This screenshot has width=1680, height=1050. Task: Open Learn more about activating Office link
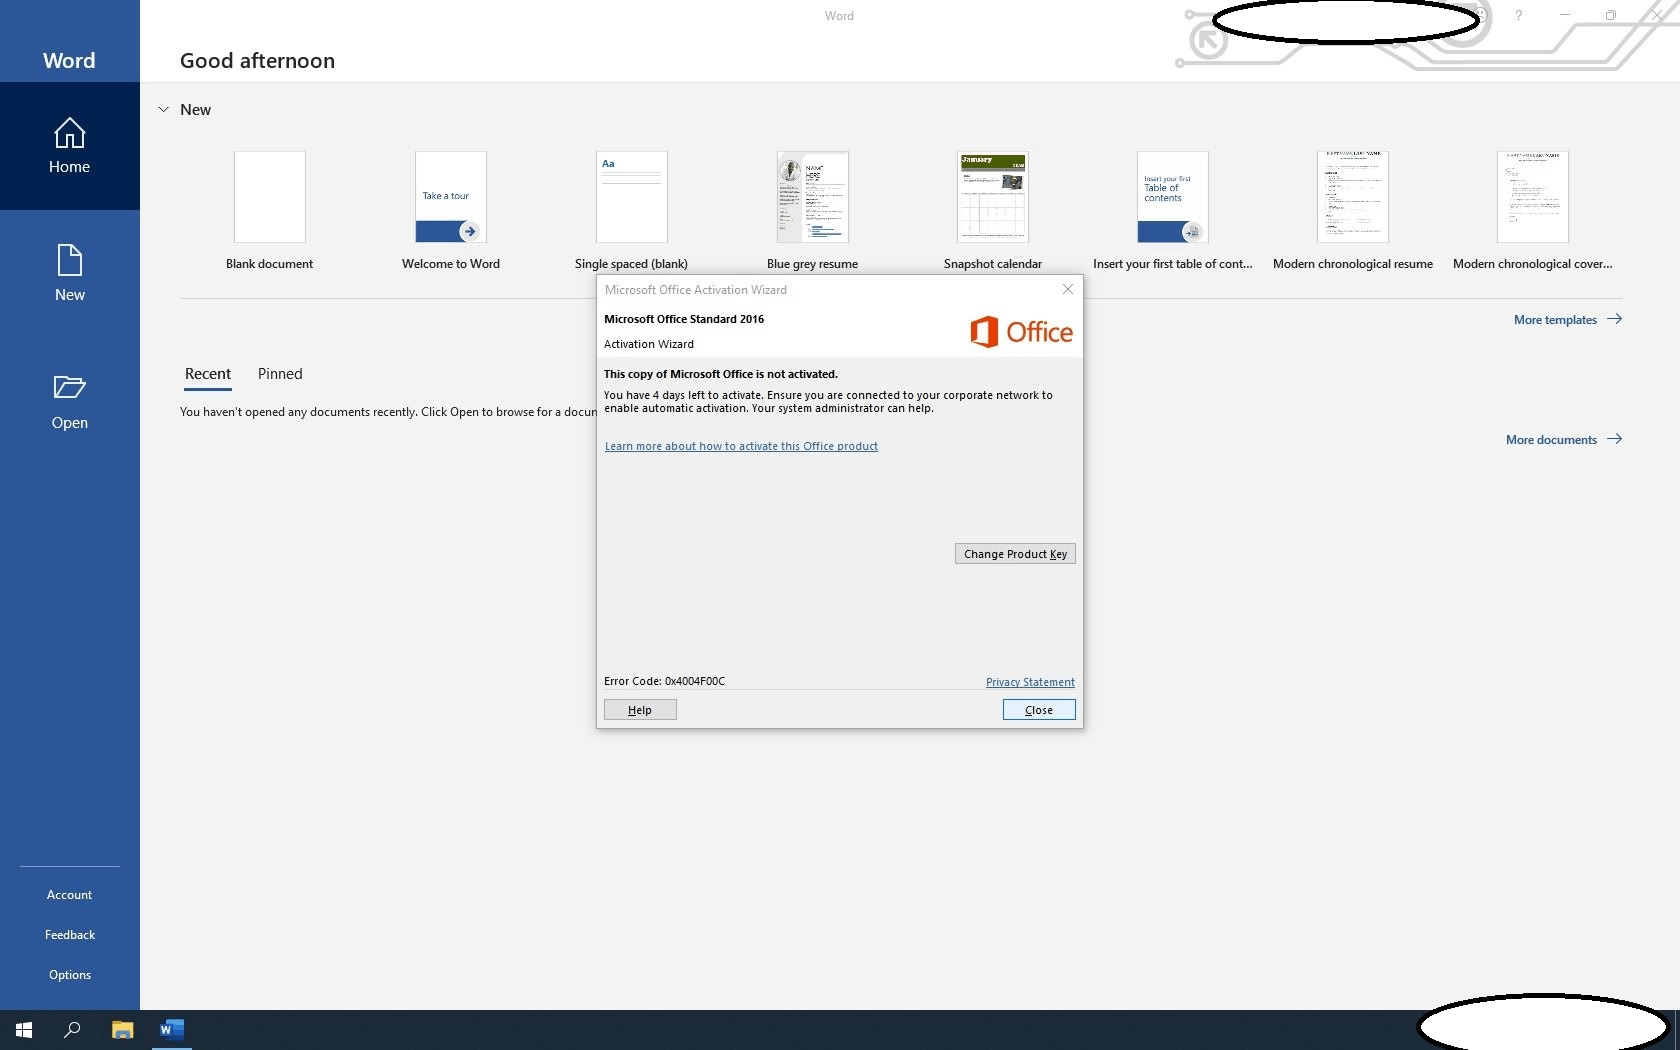[x=741, y=446]
